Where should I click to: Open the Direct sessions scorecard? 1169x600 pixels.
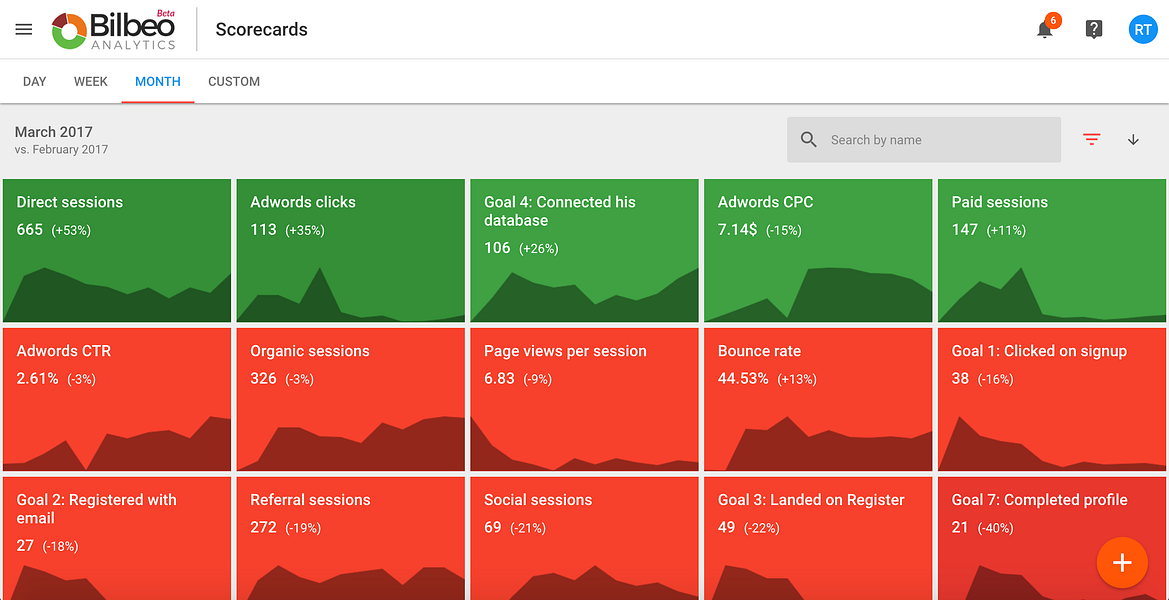point(117,250)
